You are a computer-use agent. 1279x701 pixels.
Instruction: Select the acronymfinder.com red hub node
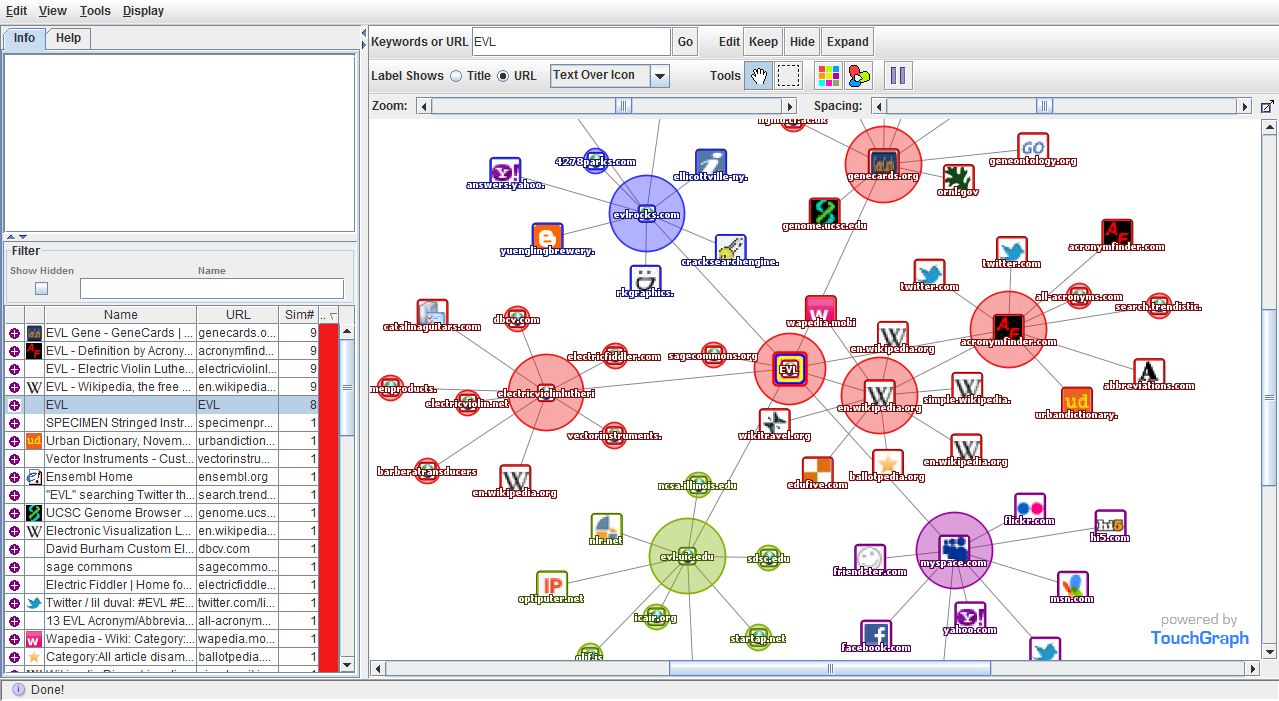(x=1008, y=328)
